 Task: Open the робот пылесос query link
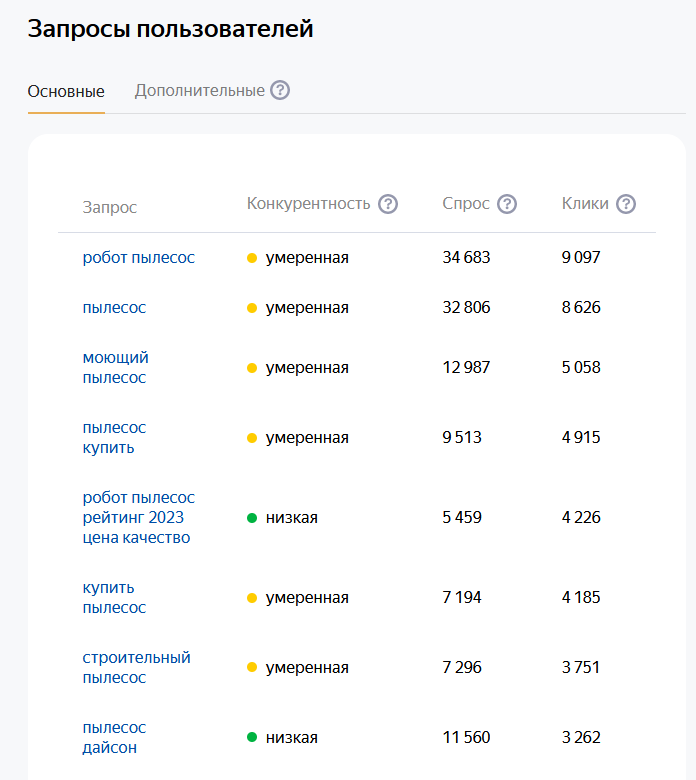click(138, 258)
